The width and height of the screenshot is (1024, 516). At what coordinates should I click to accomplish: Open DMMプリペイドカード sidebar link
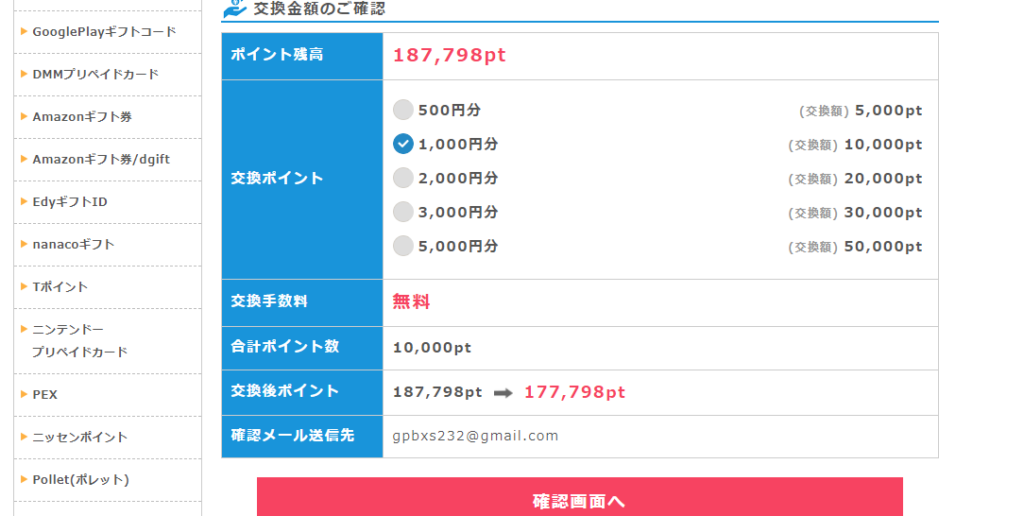[x=95, y=74]
